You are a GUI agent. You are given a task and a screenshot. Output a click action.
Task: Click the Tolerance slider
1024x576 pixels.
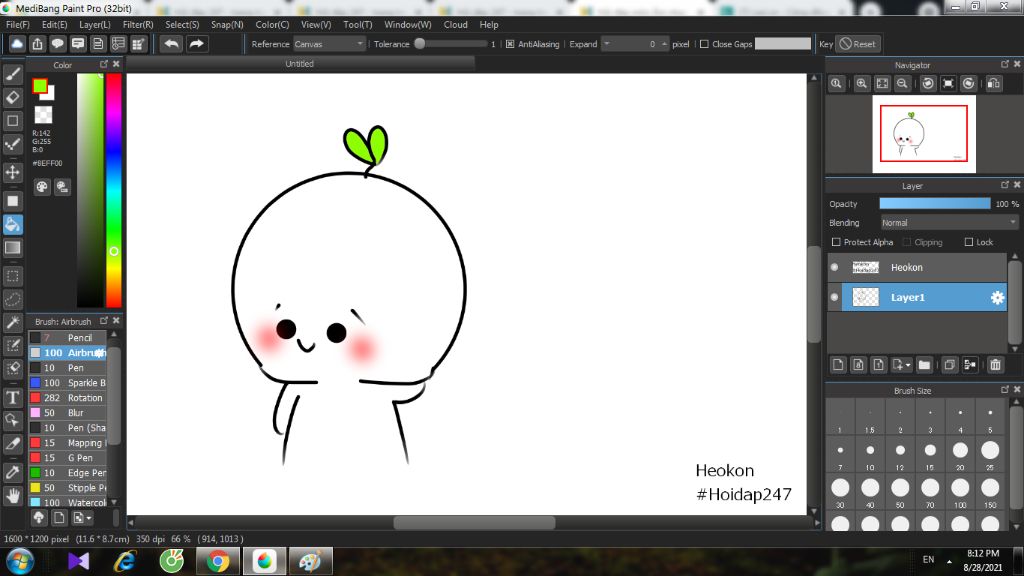point(451,44)
